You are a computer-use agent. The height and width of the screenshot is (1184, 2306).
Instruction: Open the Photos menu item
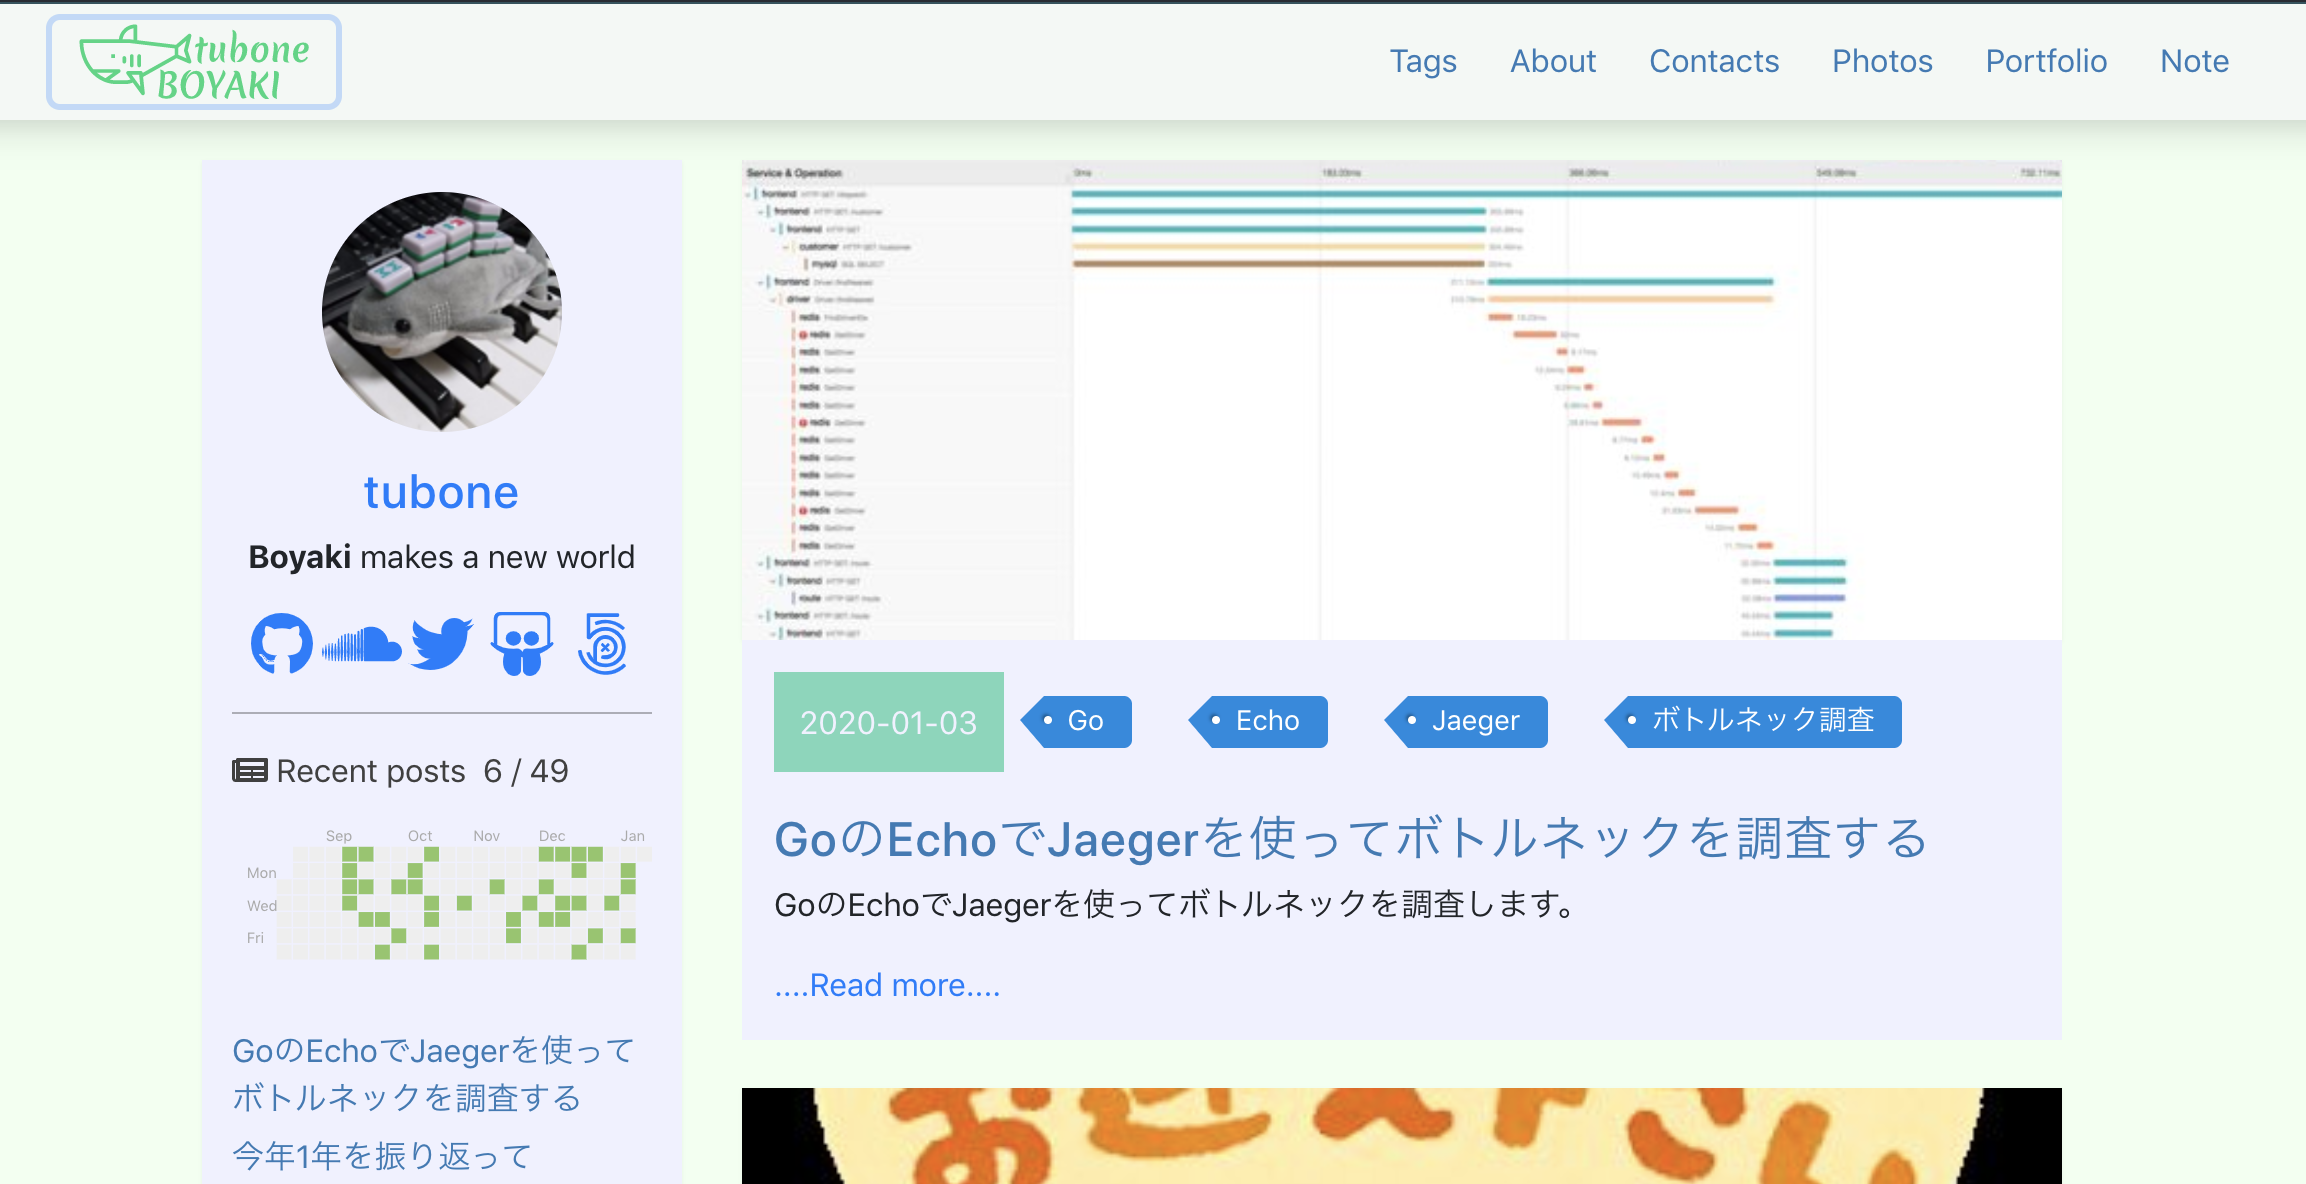1882,61
